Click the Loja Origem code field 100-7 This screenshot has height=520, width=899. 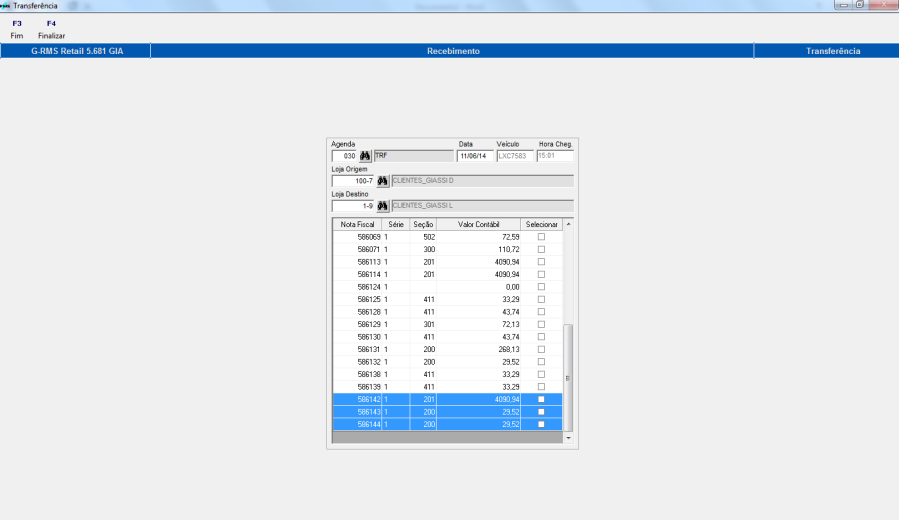point(353,181)
